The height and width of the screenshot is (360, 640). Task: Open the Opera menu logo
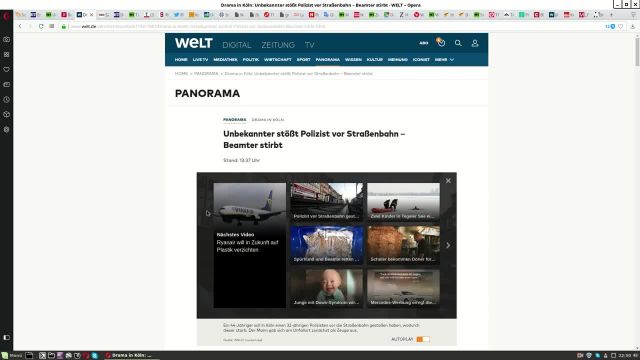[6, 16]
